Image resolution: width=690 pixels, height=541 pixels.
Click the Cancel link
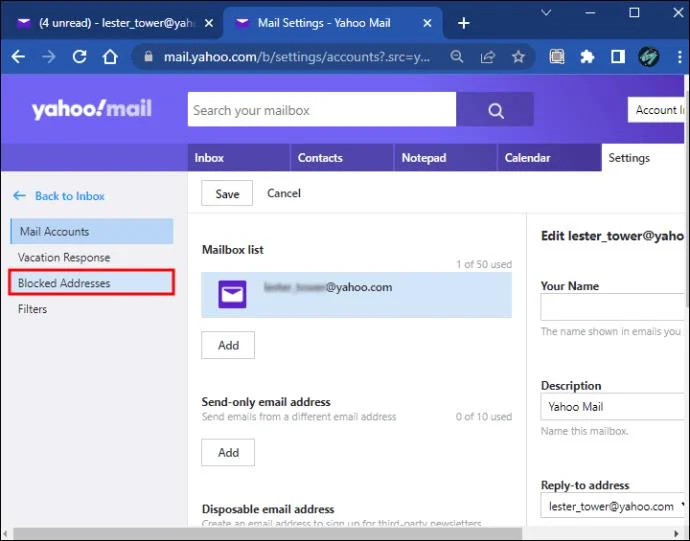284,193
